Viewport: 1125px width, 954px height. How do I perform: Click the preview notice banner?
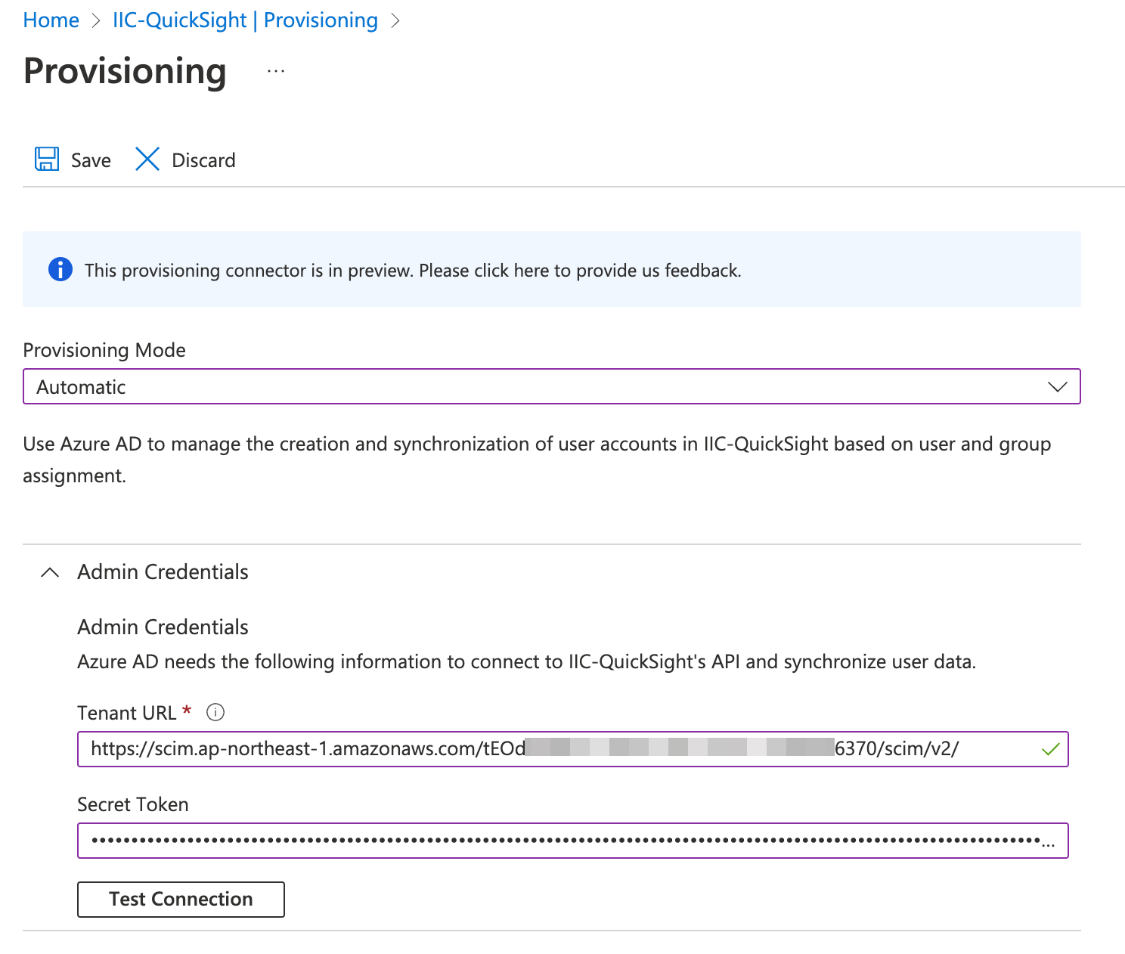pos(551,269)
